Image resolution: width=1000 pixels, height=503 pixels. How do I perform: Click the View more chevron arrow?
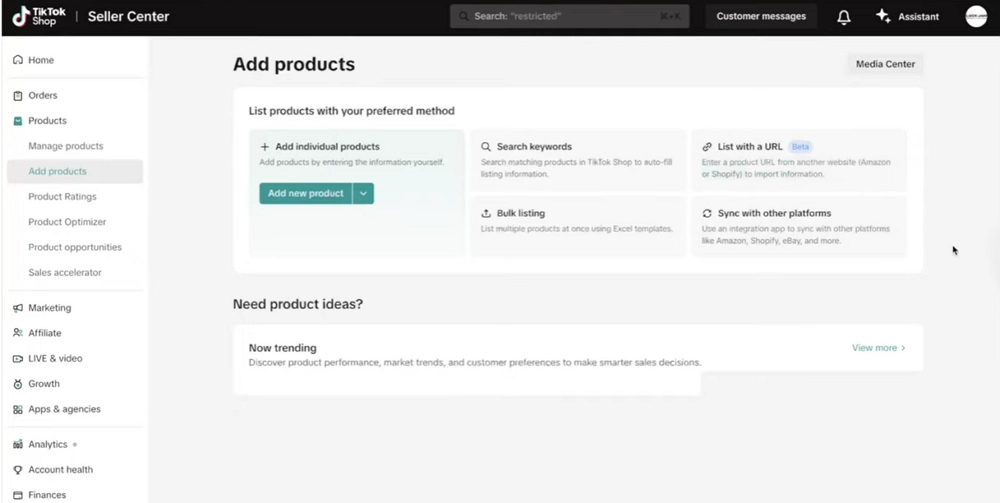pos(903,347)
